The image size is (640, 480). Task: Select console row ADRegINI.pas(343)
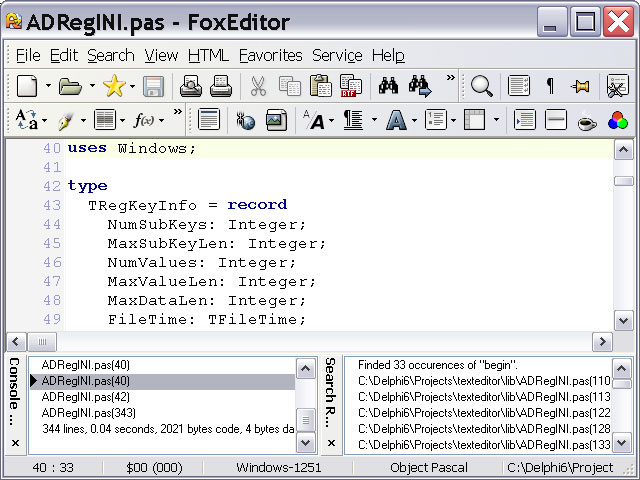[162, 413]
